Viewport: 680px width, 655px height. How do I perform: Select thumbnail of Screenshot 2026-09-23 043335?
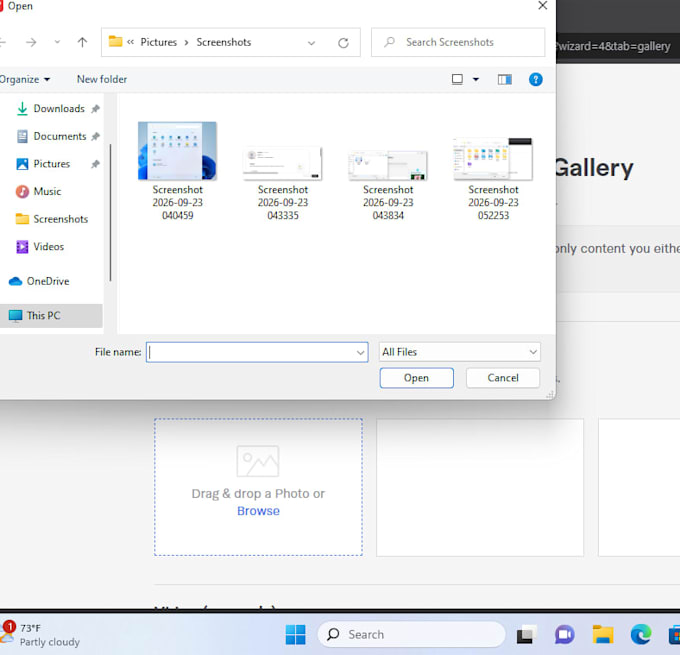tap(283, 164)
